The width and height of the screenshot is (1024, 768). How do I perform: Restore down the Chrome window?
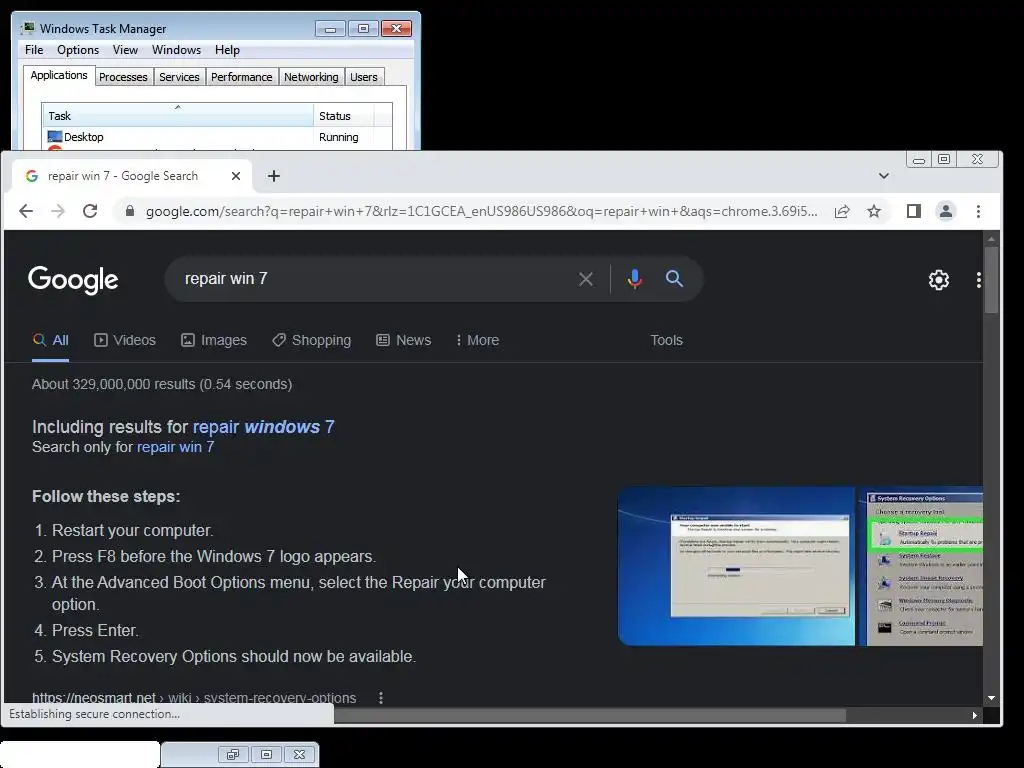click(944, 159)
